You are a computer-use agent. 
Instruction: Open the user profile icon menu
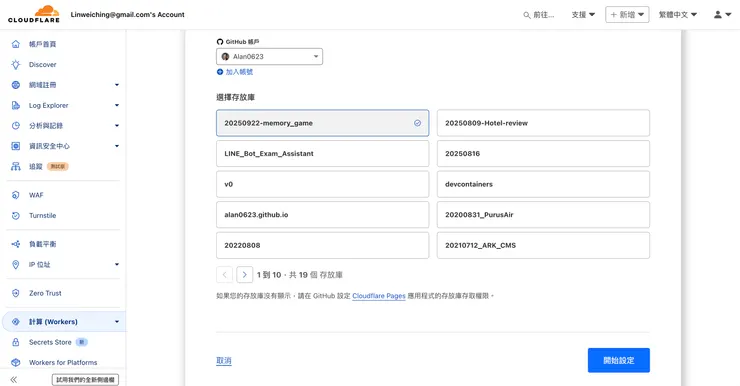point(722,15)
